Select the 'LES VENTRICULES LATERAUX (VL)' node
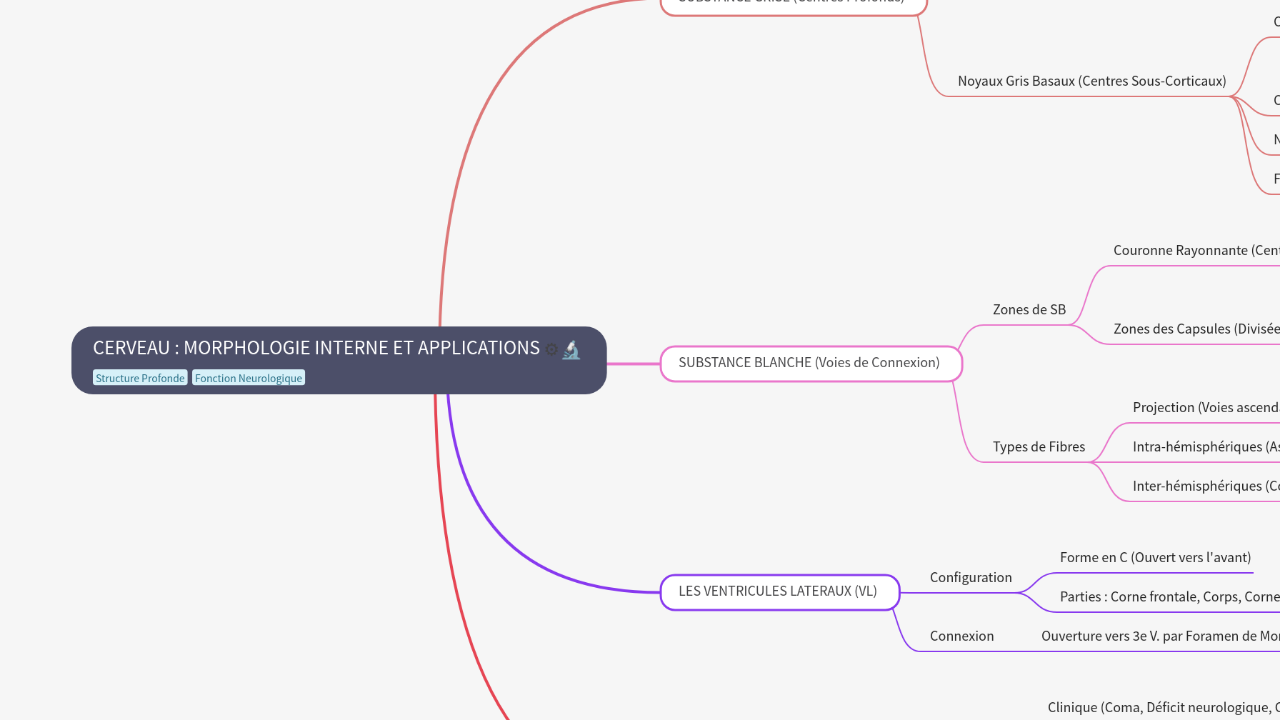Screen dimensions: 1280x720 [778, 591]
